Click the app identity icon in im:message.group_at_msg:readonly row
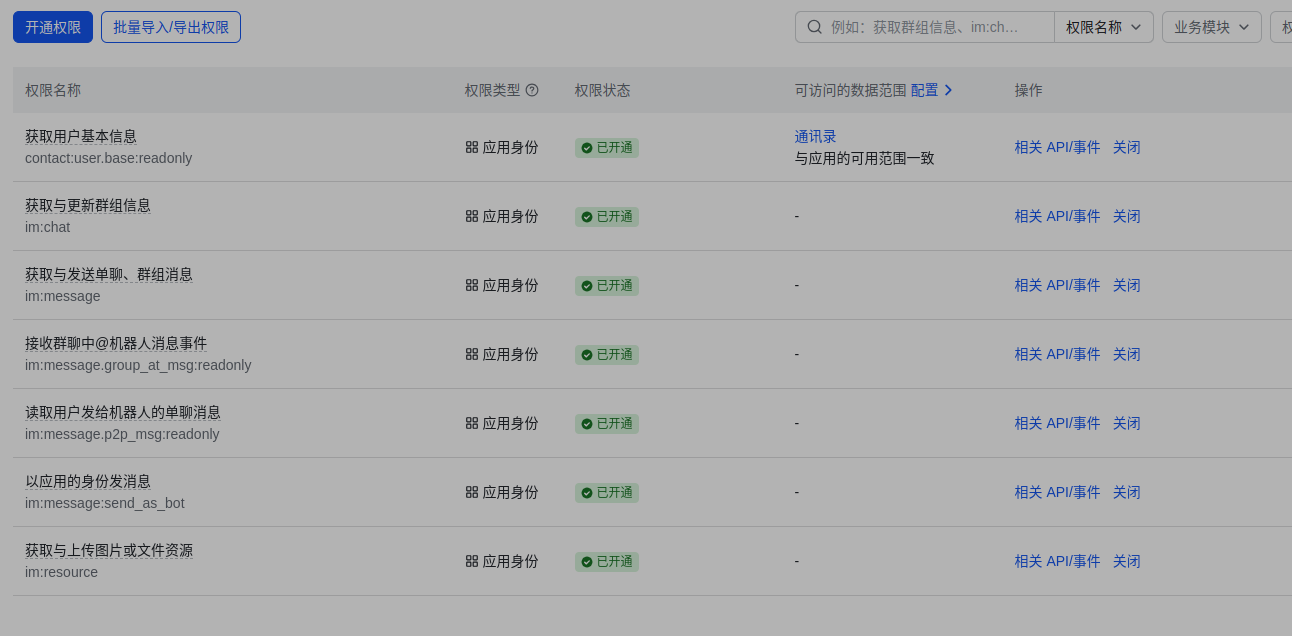Viewport: 1292px width, 636px height. pos(472,354)
